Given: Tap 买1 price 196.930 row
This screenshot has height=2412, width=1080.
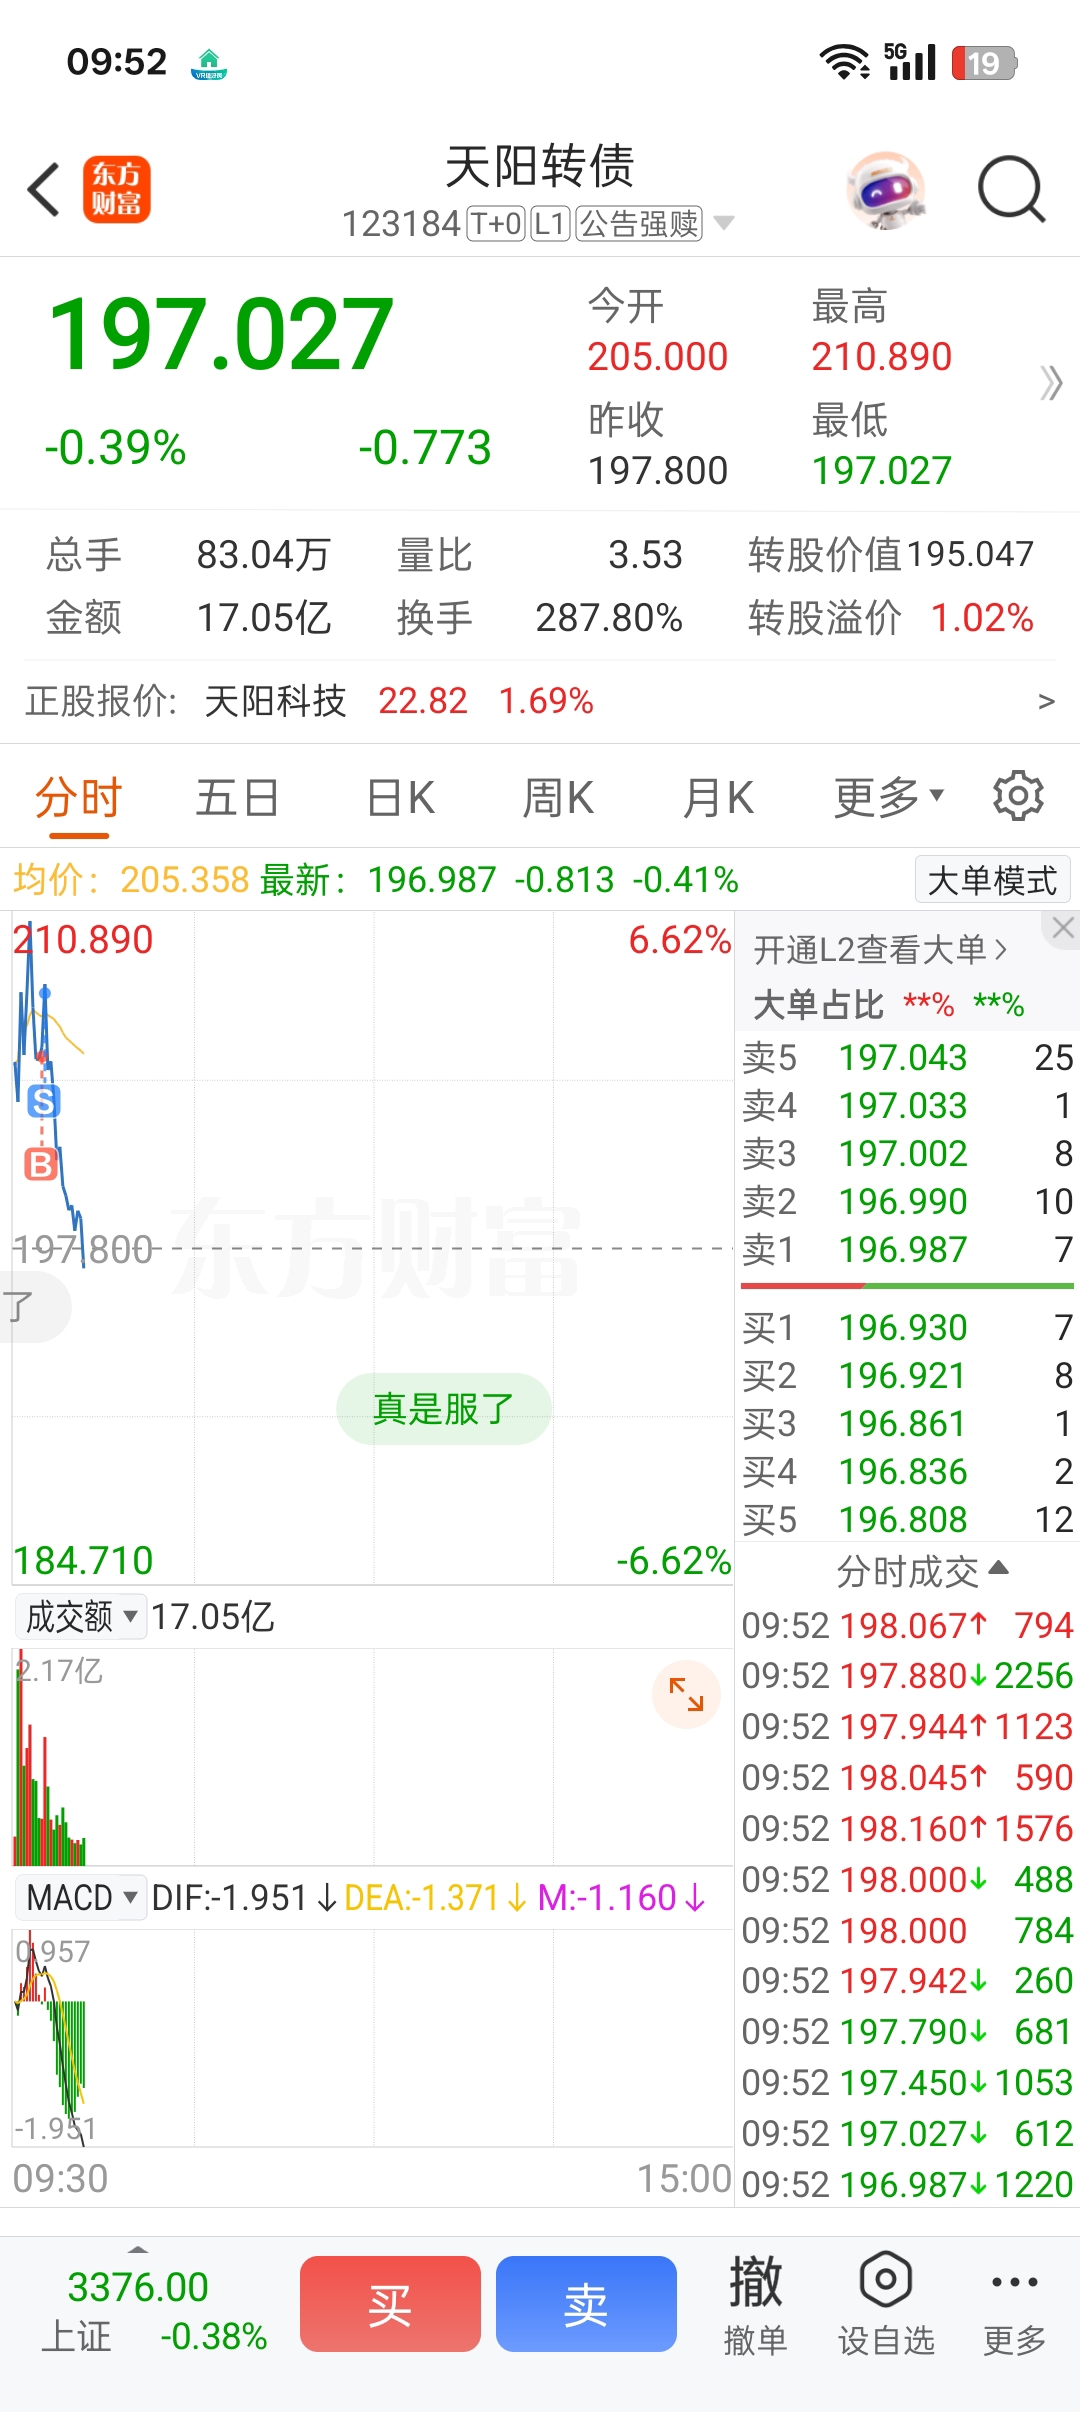Looking at the screenshot, I should pyautogui.click(x=907, y=1327).
